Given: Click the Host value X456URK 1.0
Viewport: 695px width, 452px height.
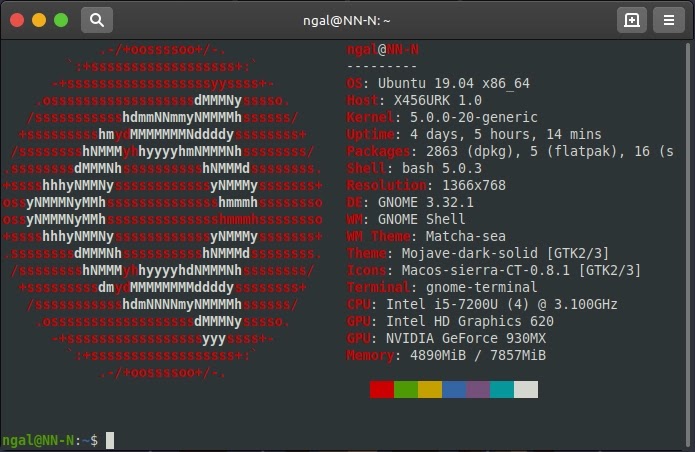Looking at the screenshot, I should click(437, 100).
